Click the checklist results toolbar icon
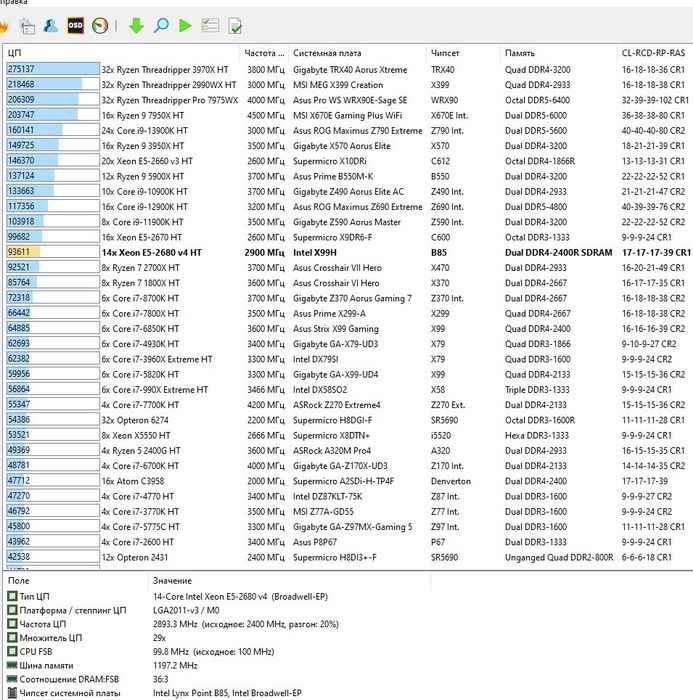 (x=210, y=25)
